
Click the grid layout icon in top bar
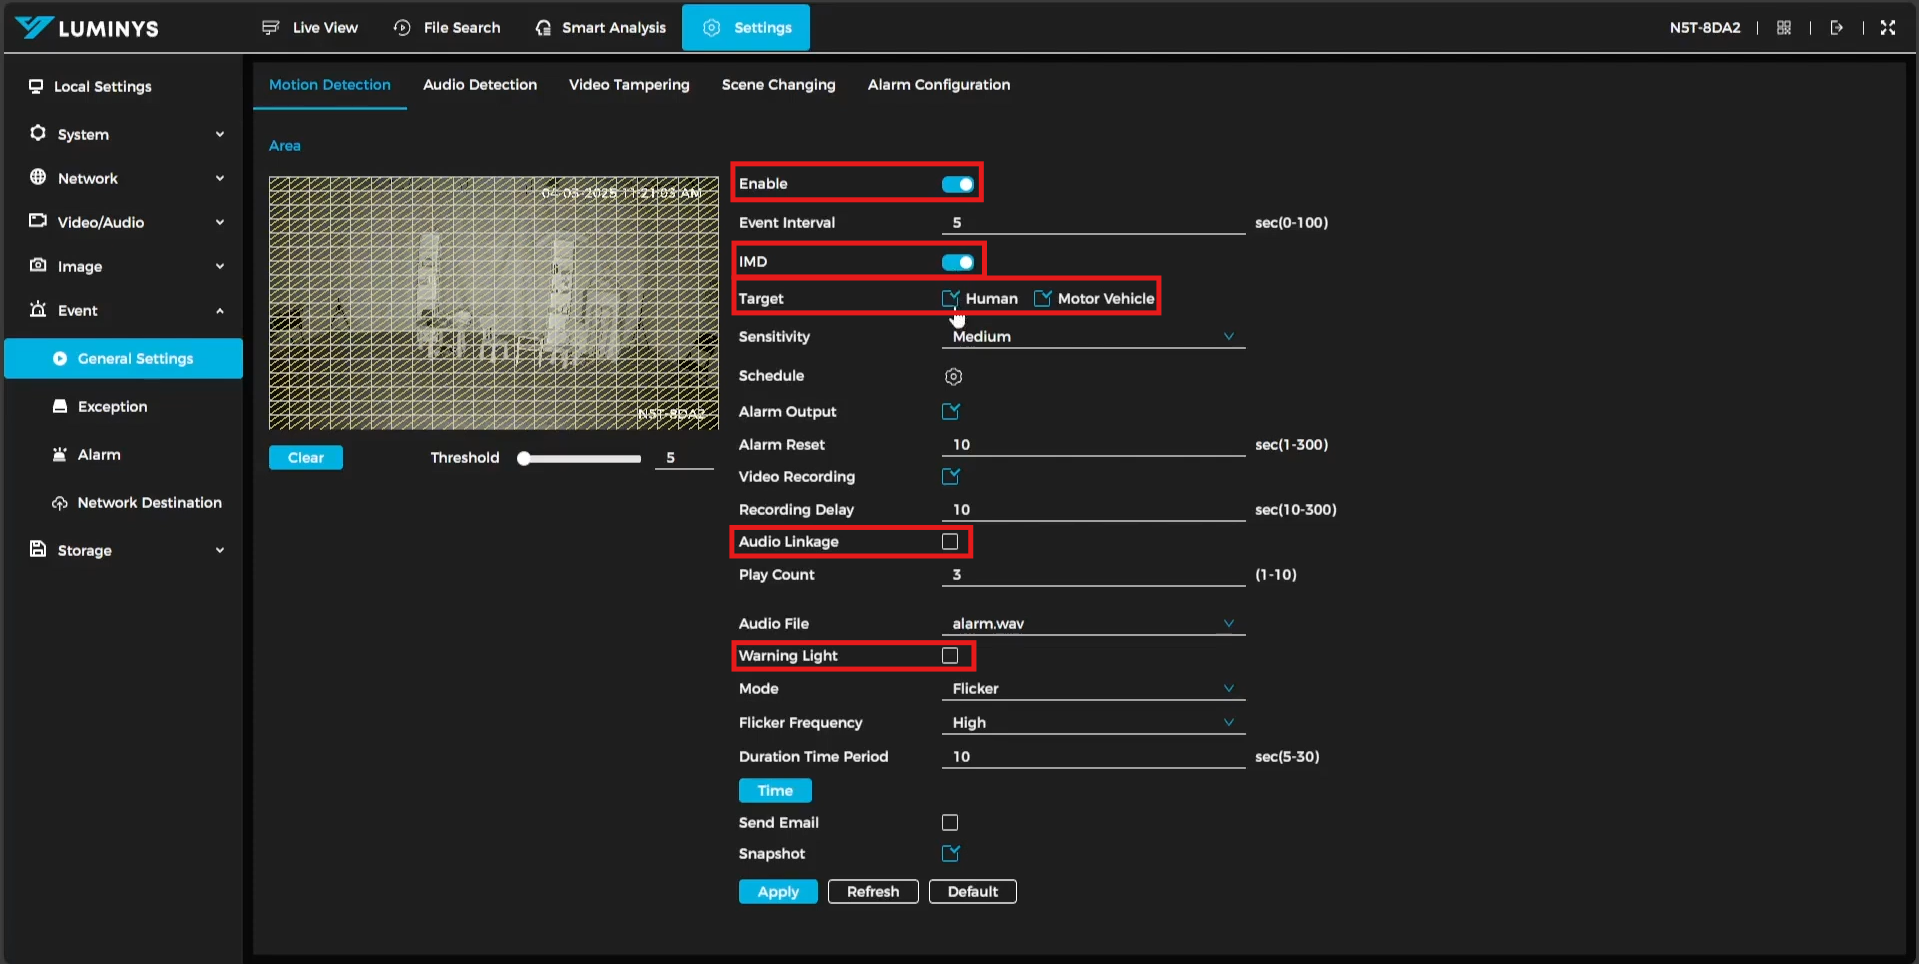(1783, 28)
